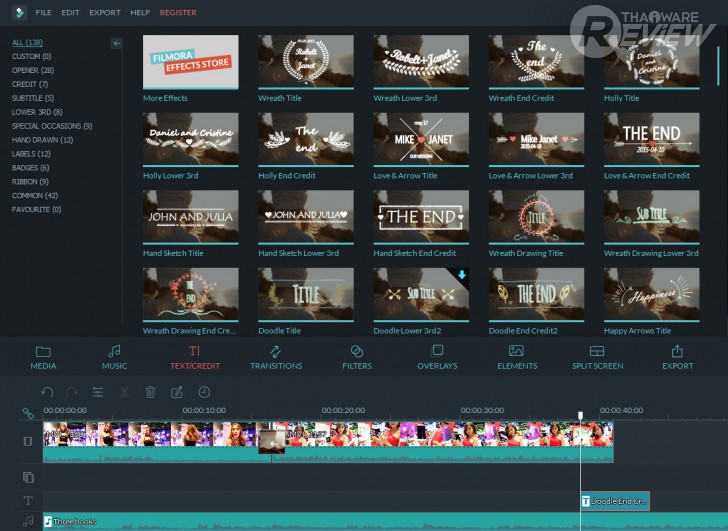Switch to the FILTERS tab
728x531 pixels.
point(357,357)
